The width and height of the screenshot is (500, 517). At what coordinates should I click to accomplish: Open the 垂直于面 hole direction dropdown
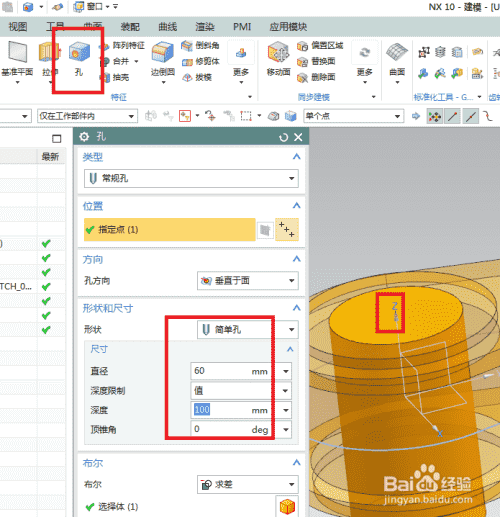tap(248, 281)
